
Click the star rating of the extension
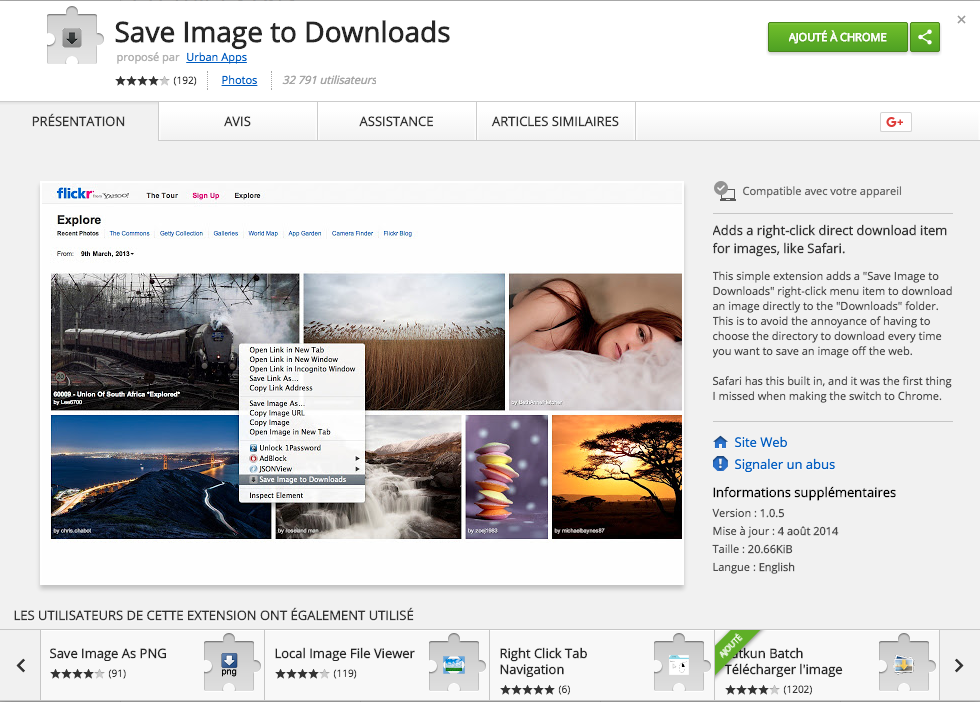click(142, 81)
